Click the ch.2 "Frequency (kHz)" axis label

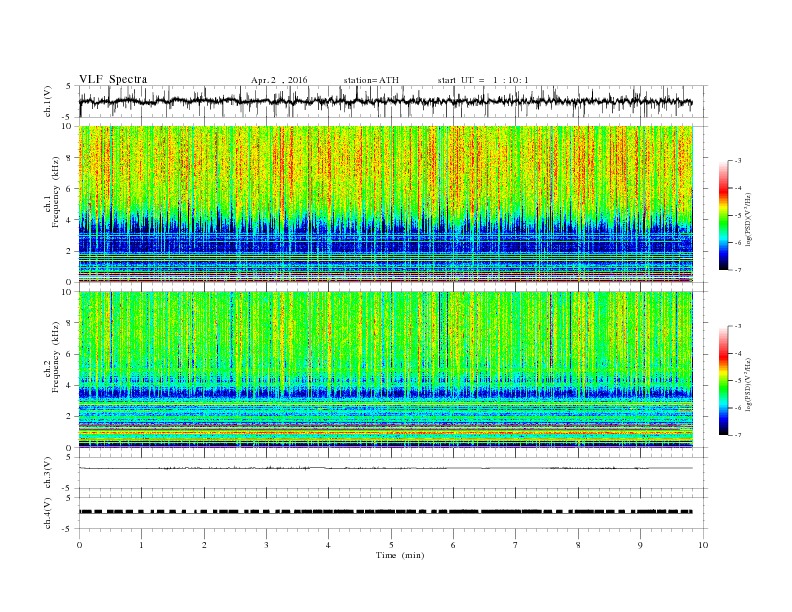tap(56, 357)
